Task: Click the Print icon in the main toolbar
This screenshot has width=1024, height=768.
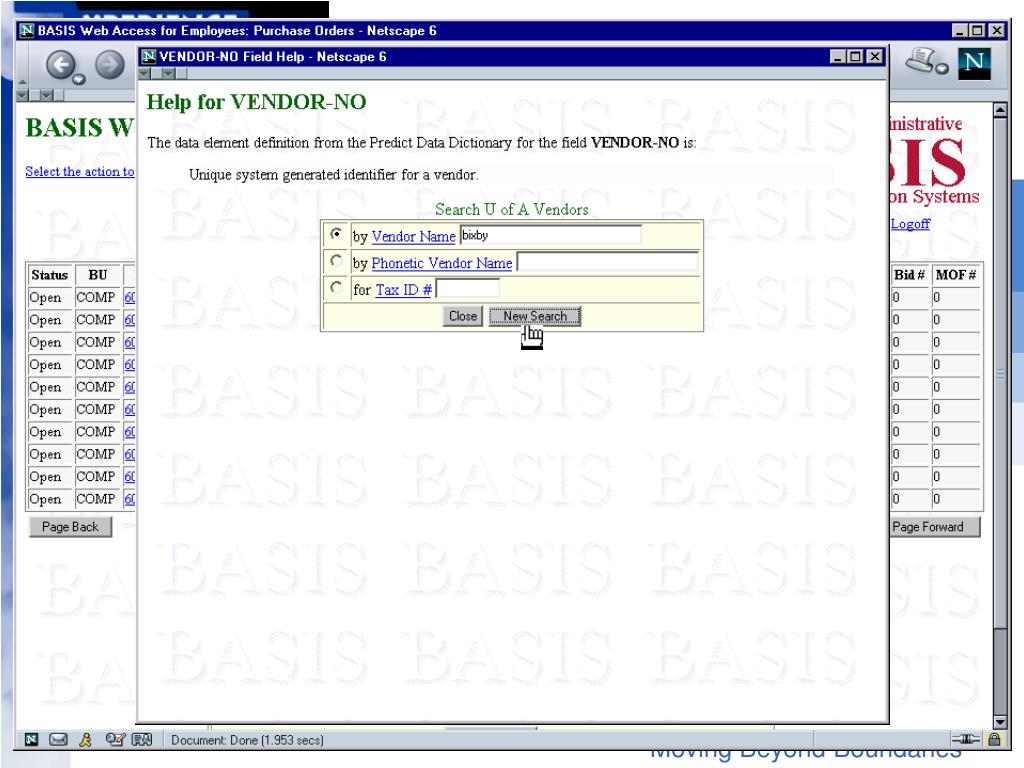Action: 921,61
